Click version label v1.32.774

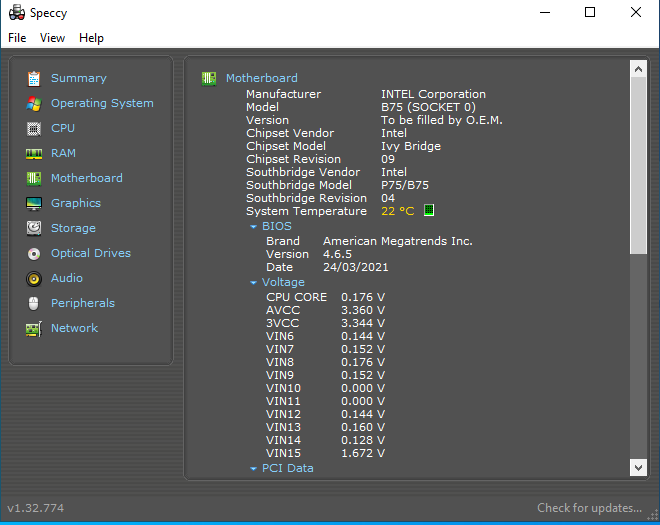36,508
